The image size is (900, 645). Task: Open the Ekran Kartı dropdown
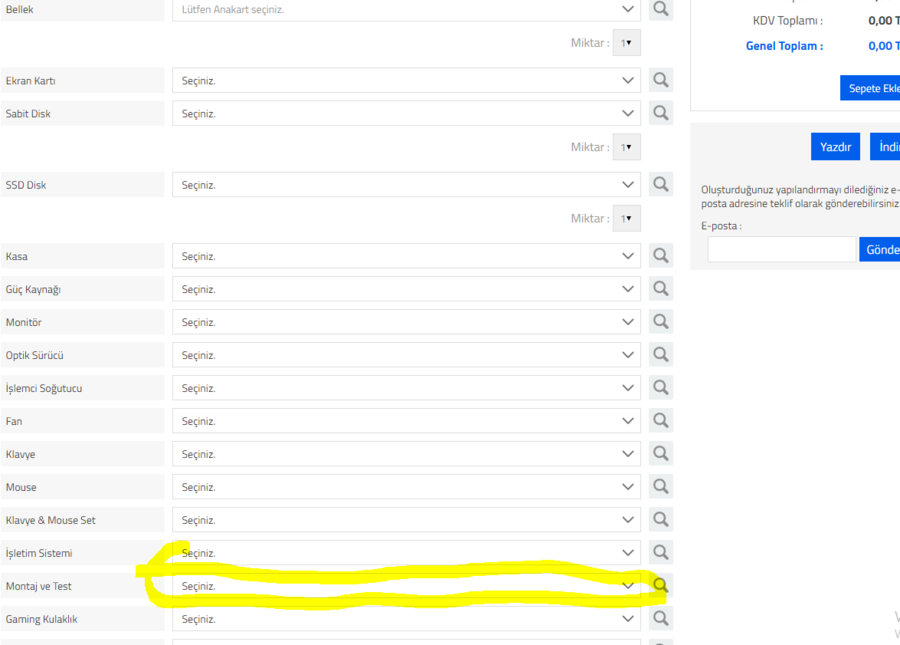406,81
